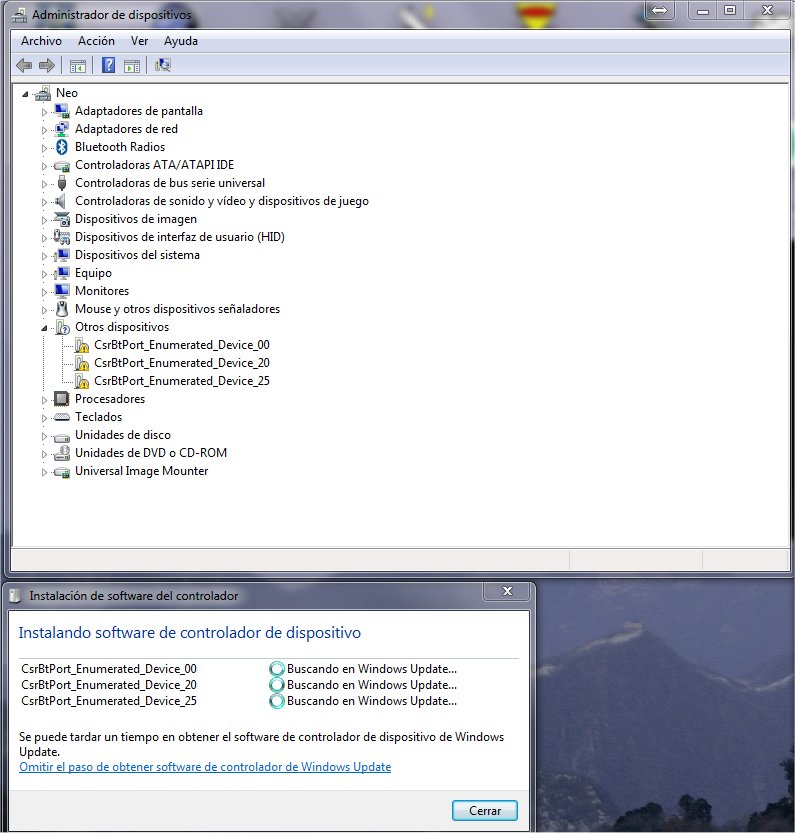Expand the Adaptadores de red category
The height and width of the screenshot is (833, 795).
44,129
